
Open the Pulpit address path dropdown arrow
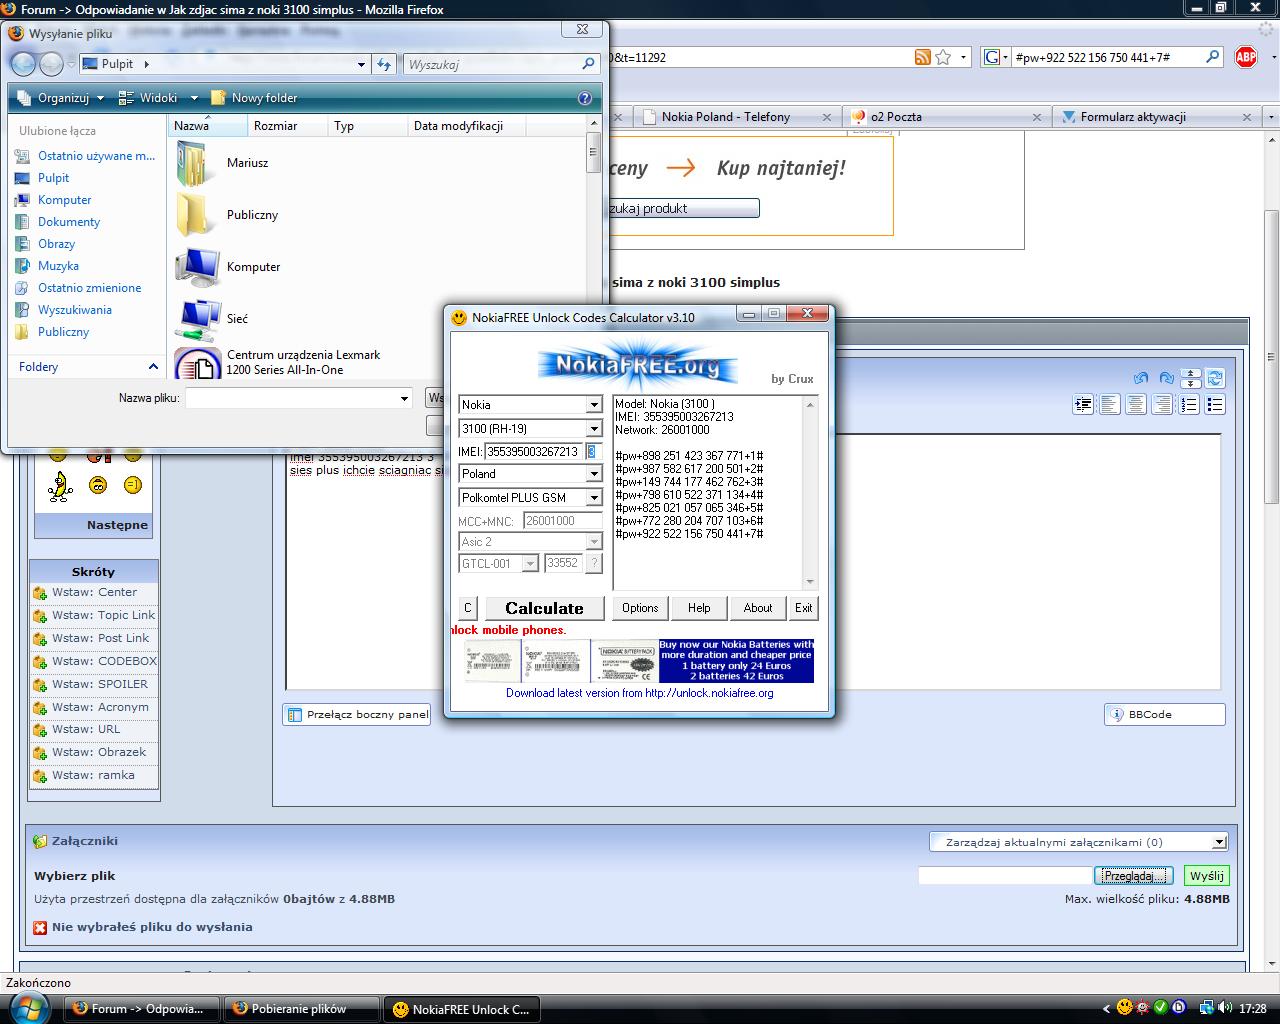pos(361,64)
